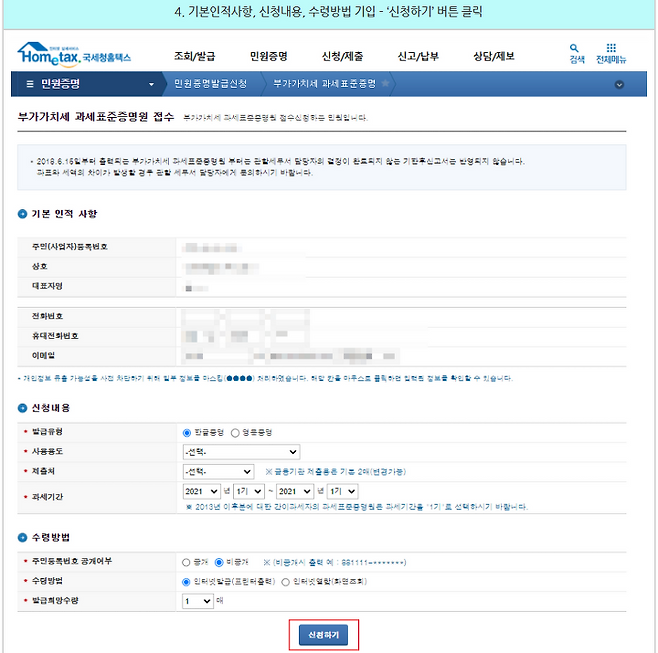The width and height of the screenshot is (658, 653).
Task: Select the 영문증명 radio button
Action: click(x=236, y=432)
